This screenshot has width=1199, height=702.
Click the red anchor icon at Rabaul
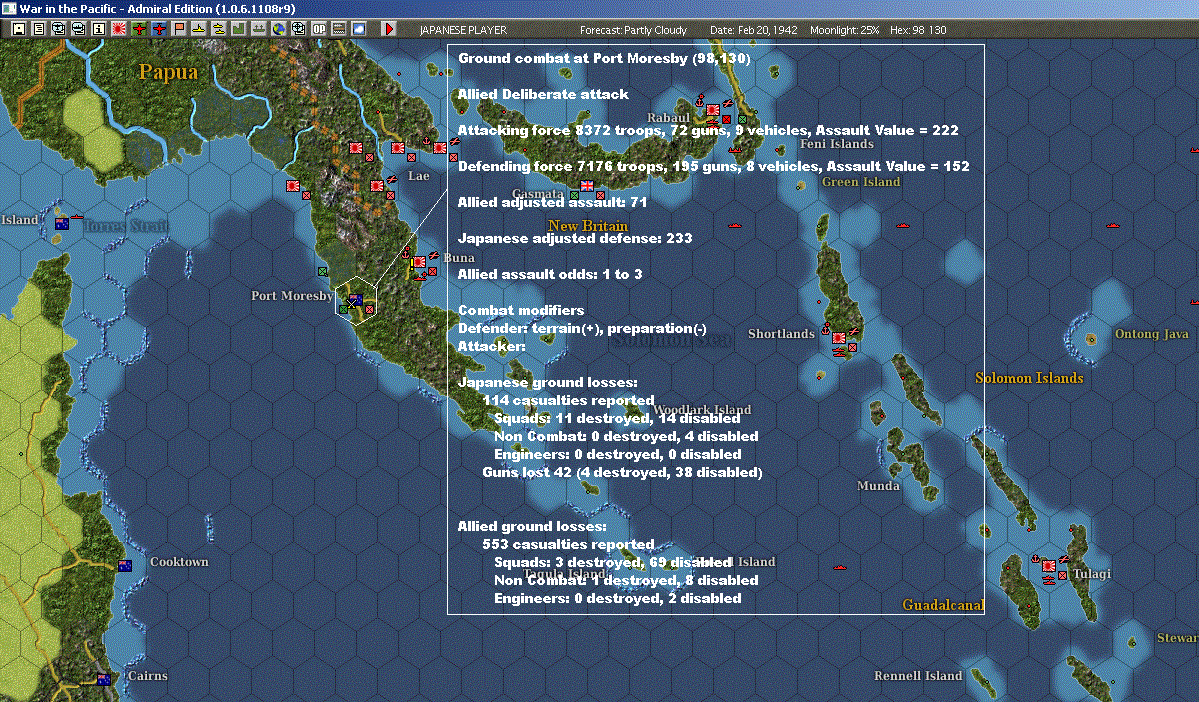click(699, 101)
